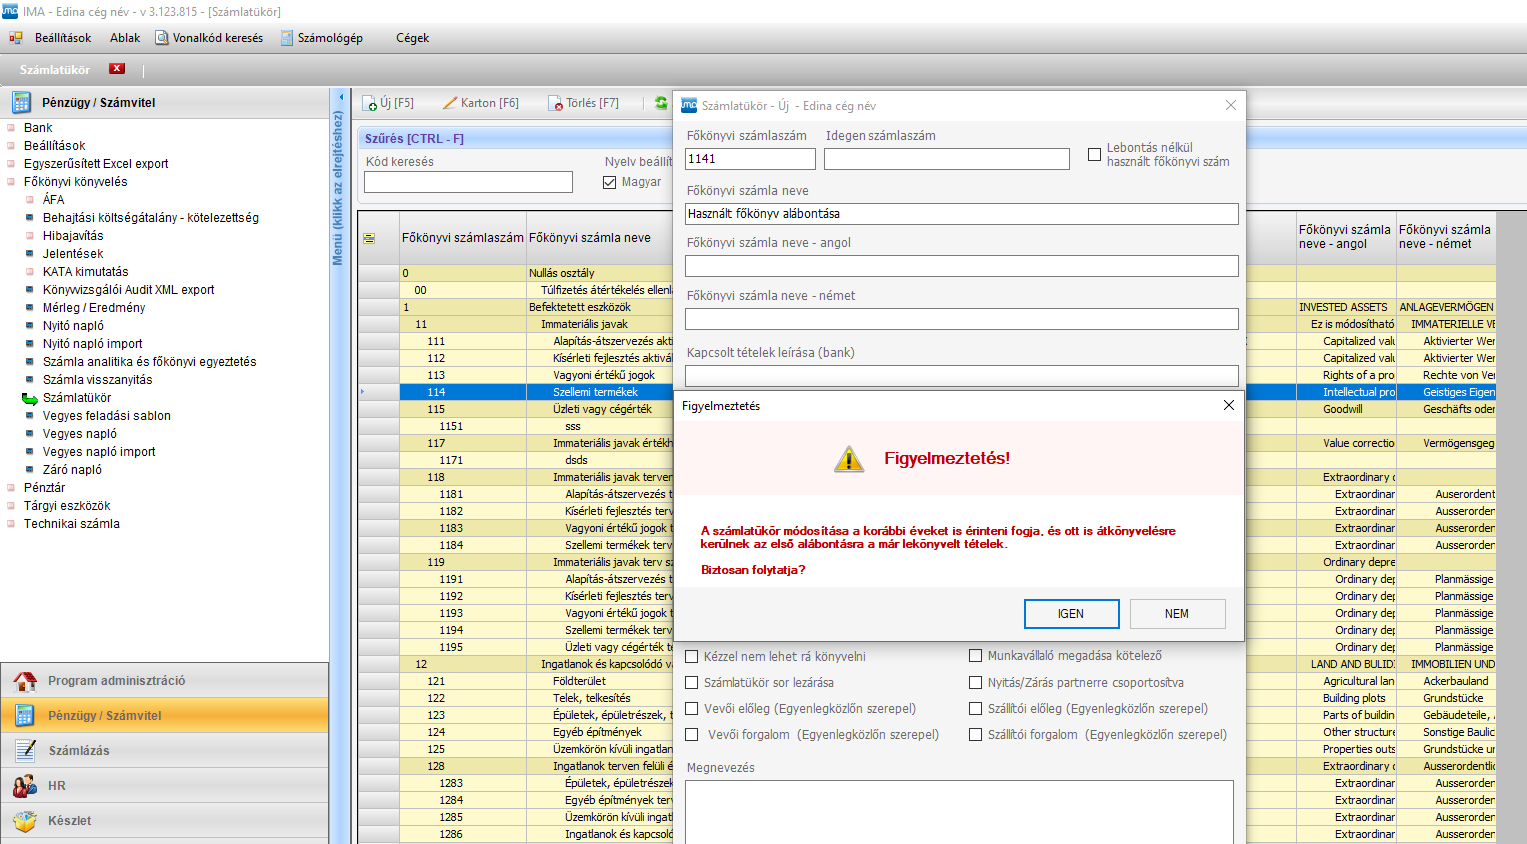The image size is (1527, 844).
Task: Close the Számlatükör - Új dialog
Action: click(1231, 105)
